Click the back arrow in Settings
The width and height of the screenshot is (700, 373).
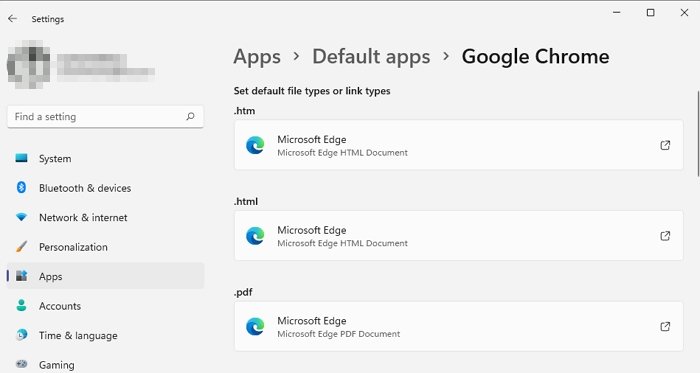[x=12, y=18]
